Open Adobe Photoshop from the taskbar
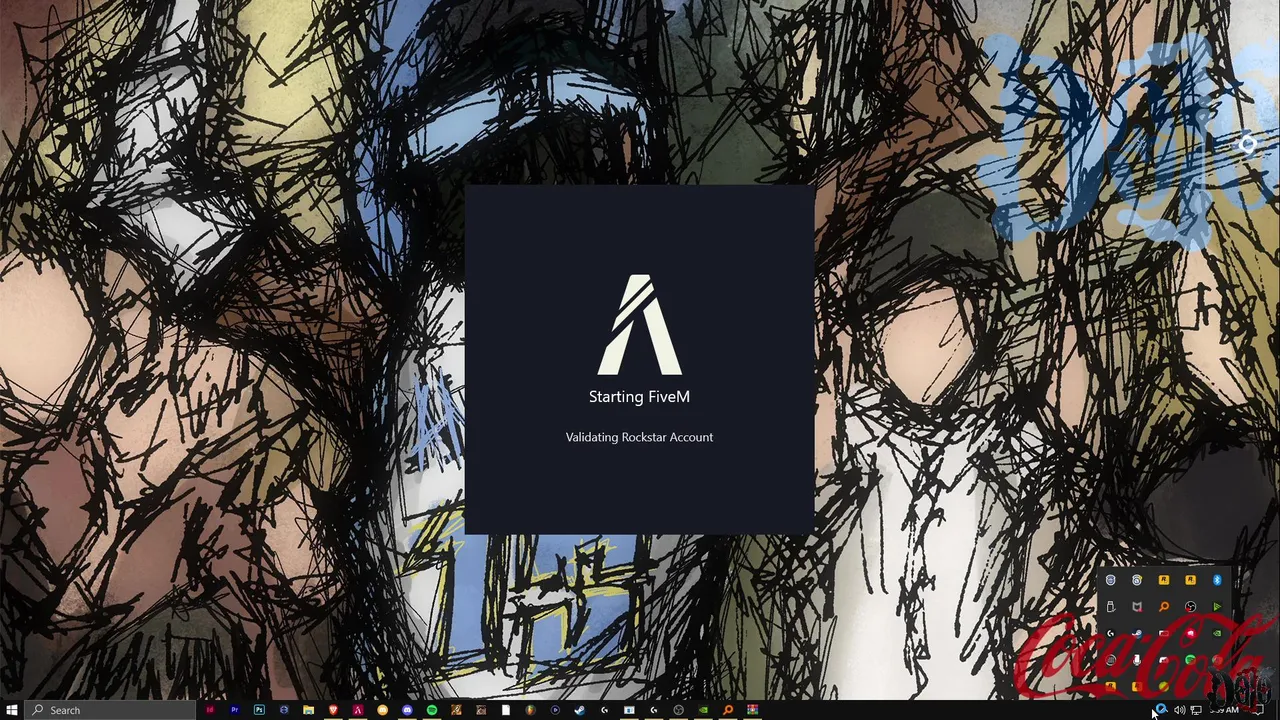1280x720 pixels. click(259, 710)
